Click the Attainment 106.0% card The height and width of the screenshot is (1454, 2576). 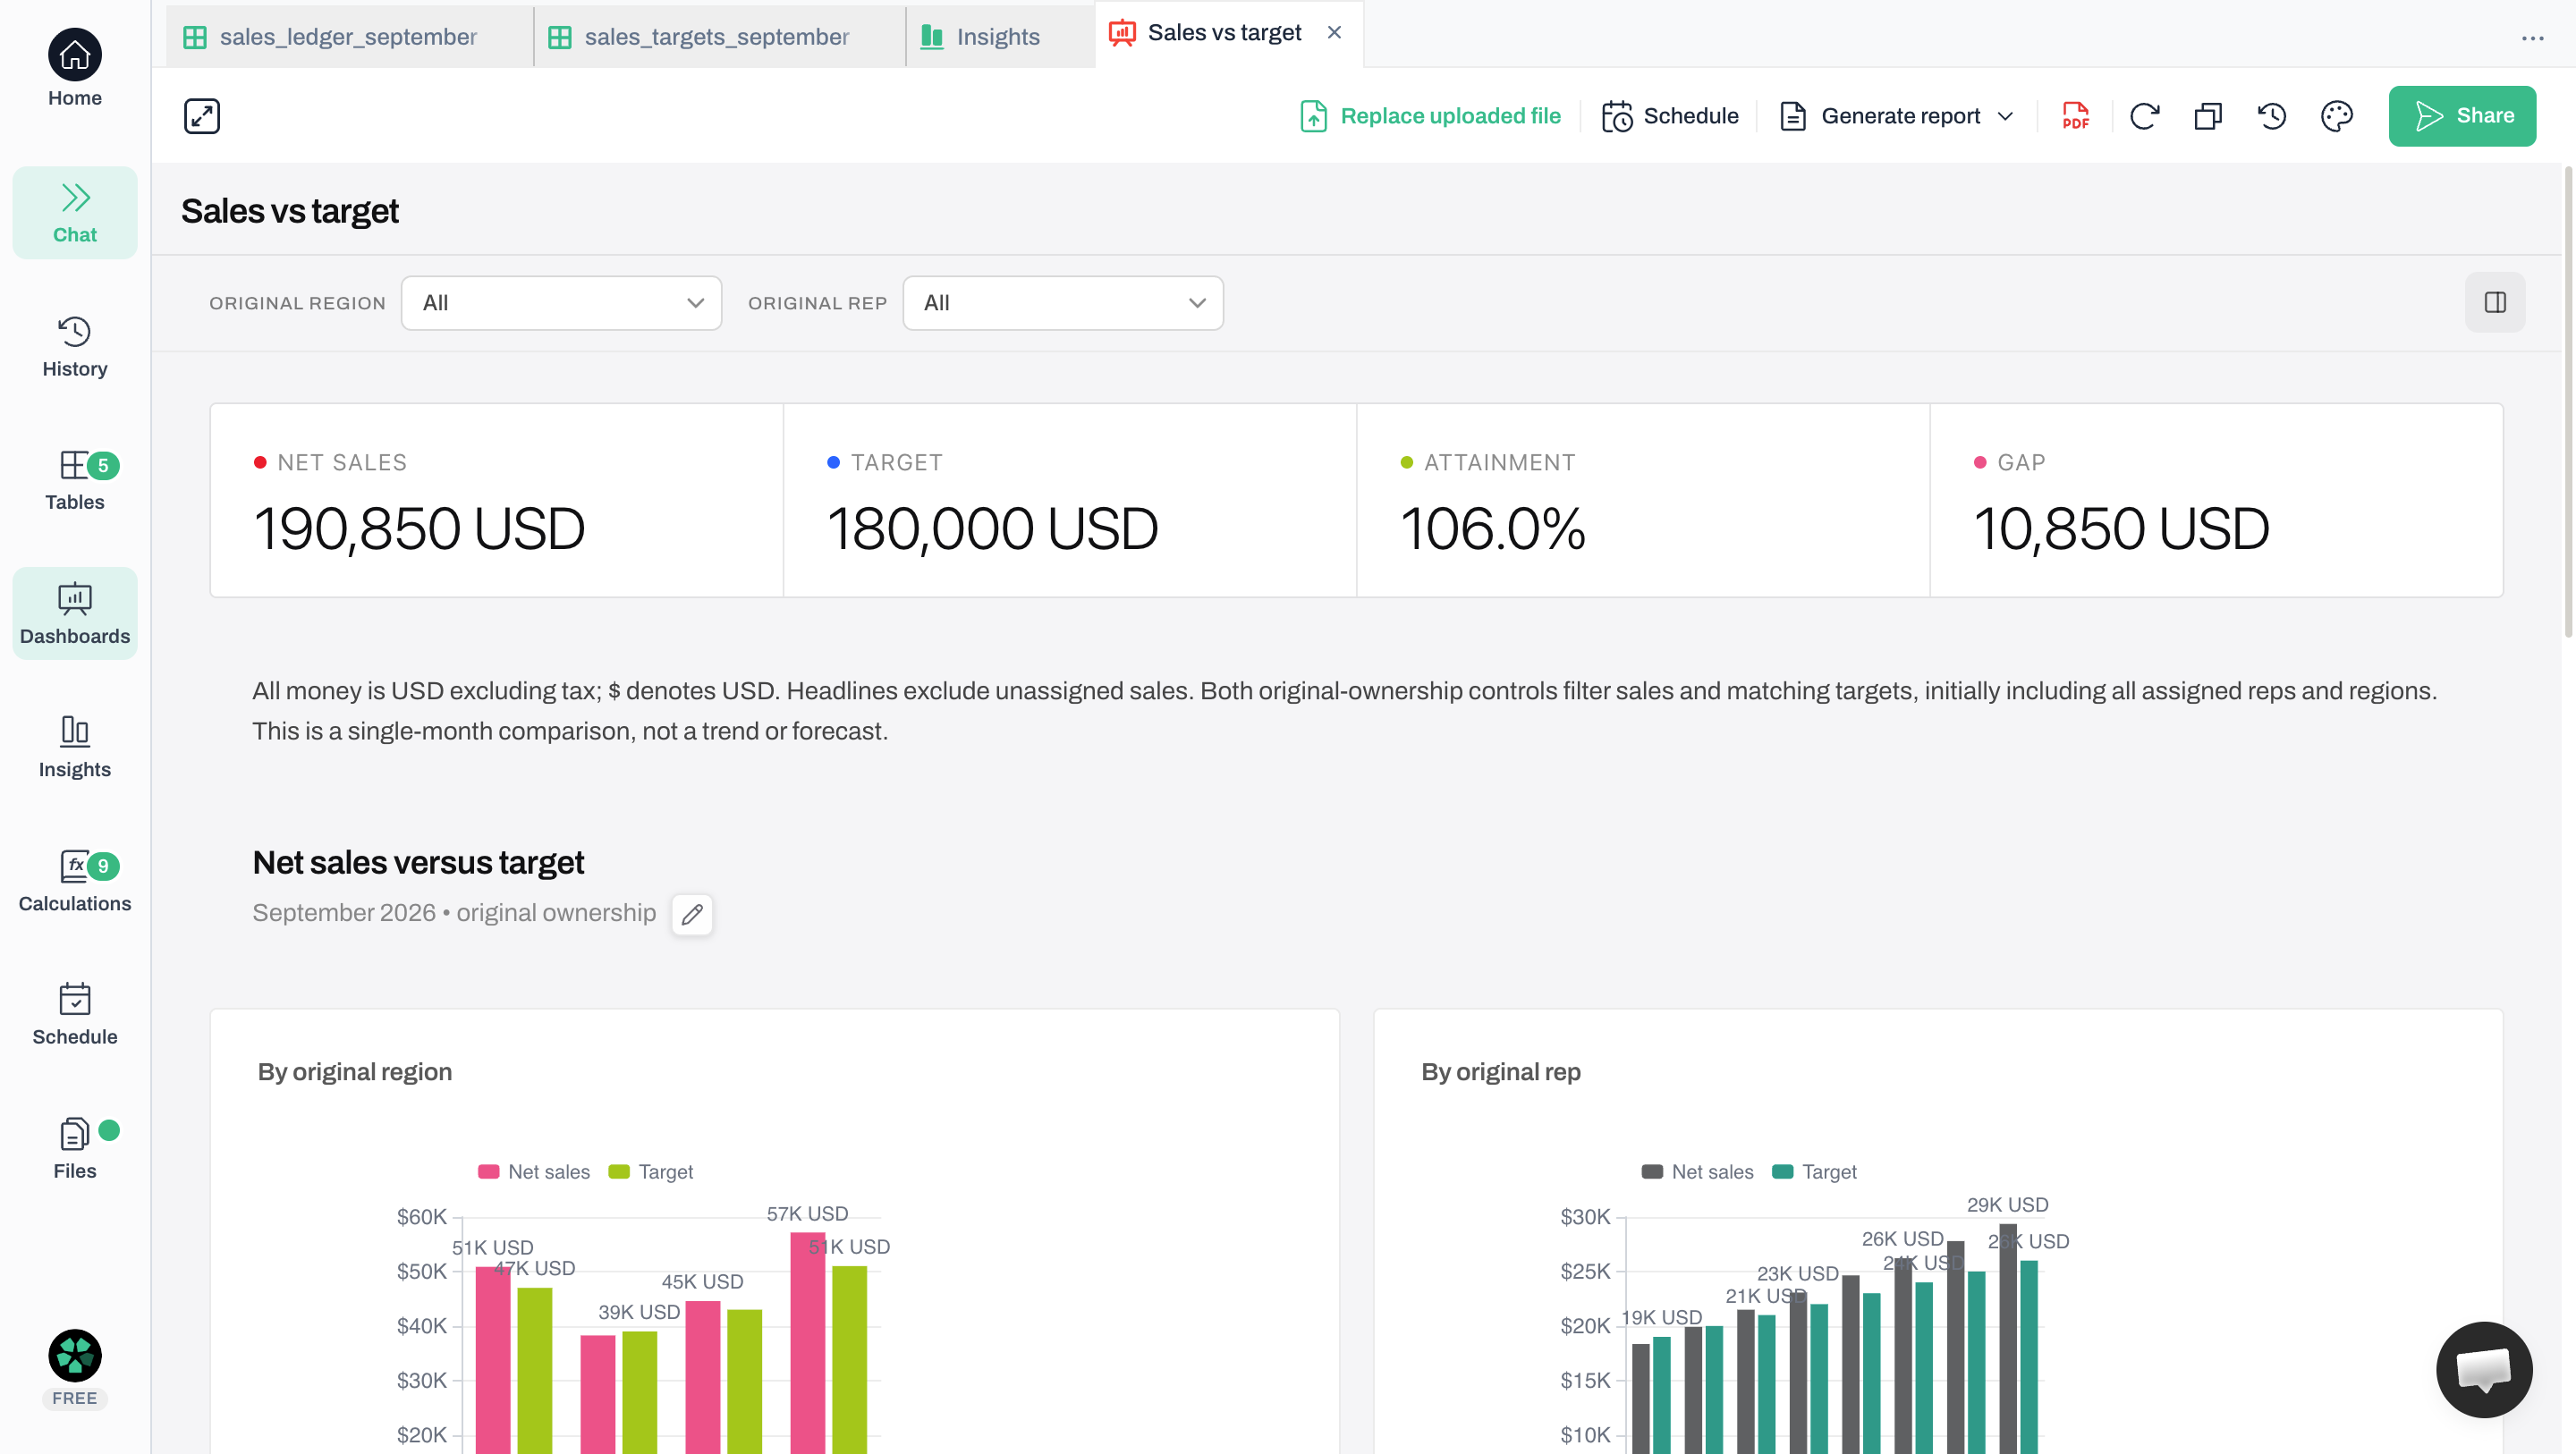(1642, 500)
